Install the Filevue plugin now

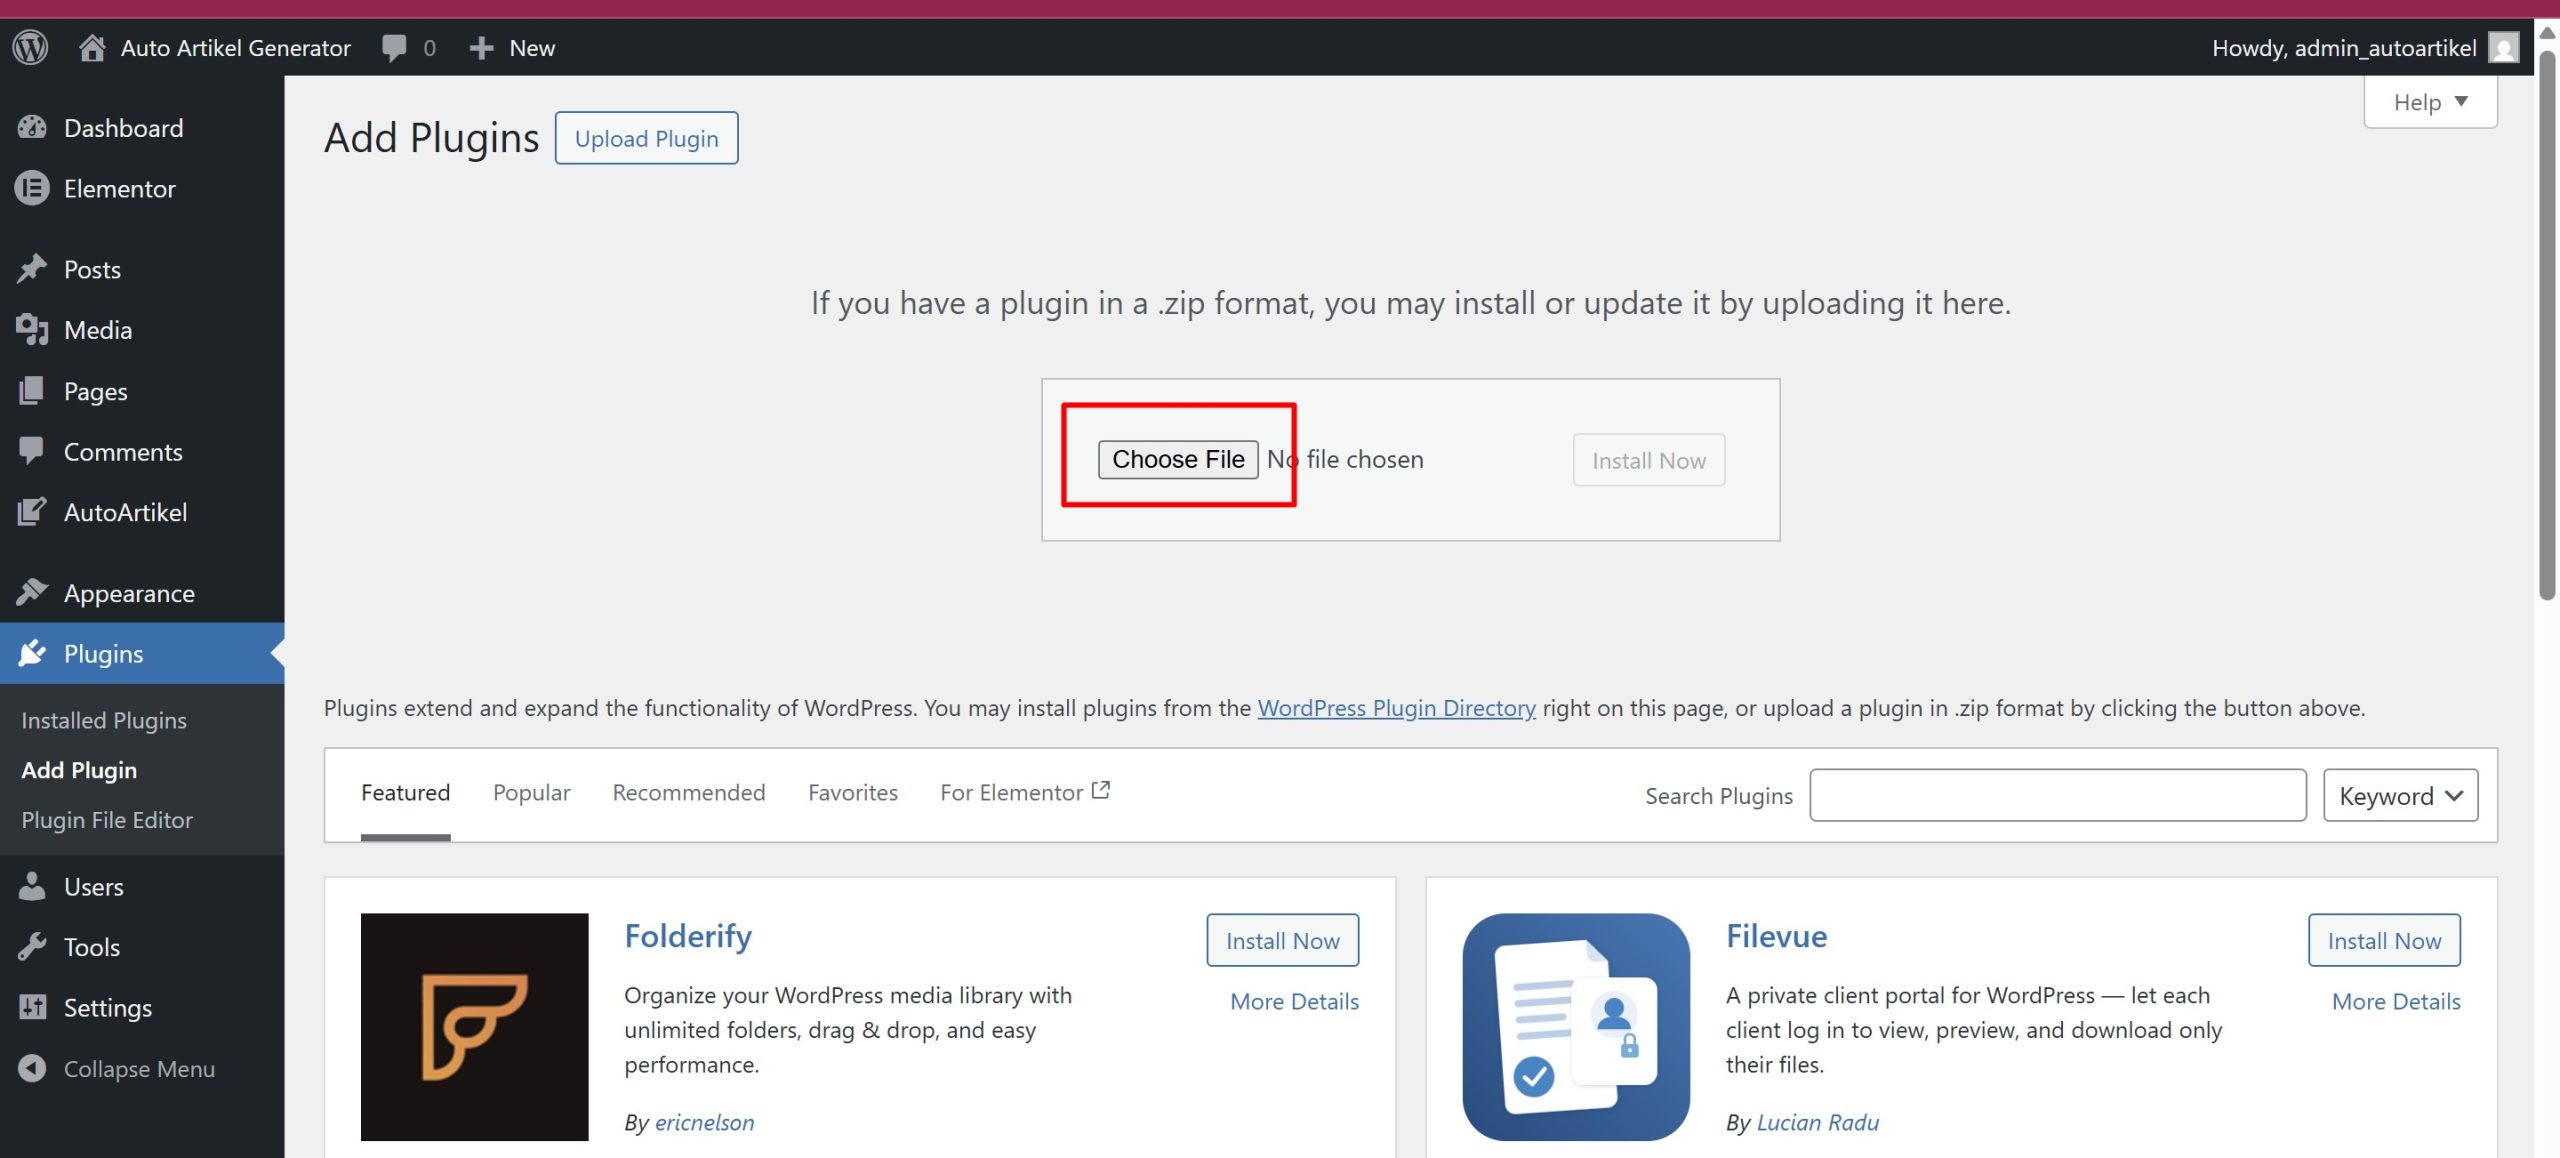coord(2383,940)
